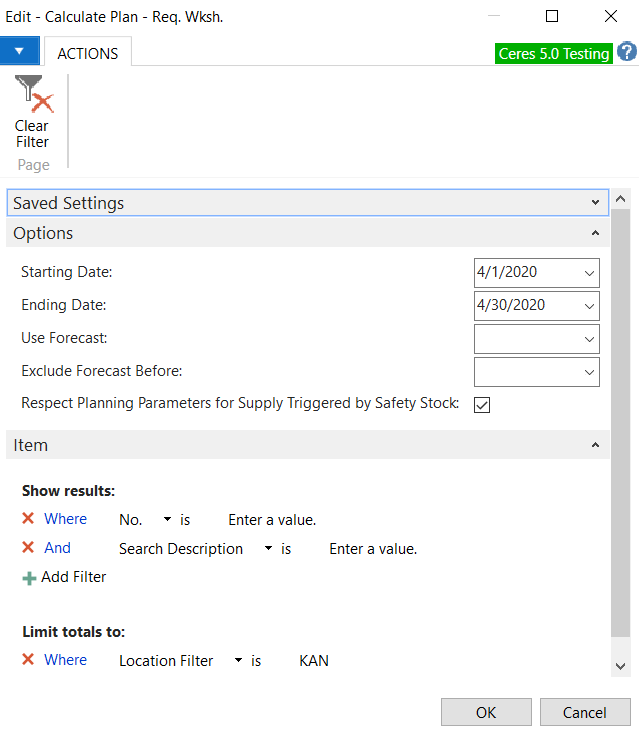639x731 pixels.
Task: Remove the Search Description filter with X
Action: (x=28, y=548)
